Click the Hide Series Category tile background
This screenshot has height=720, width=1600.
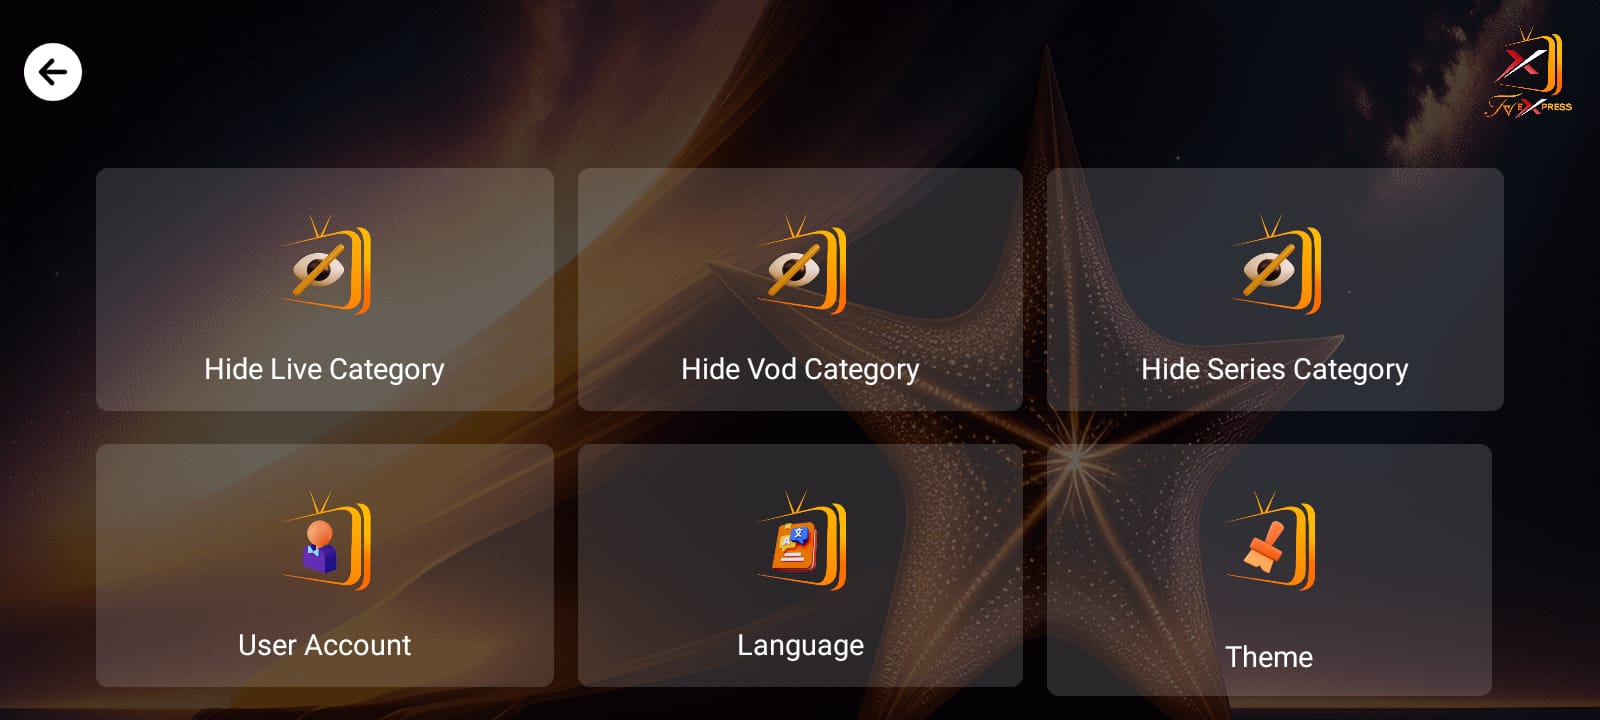coord(1275,289)
